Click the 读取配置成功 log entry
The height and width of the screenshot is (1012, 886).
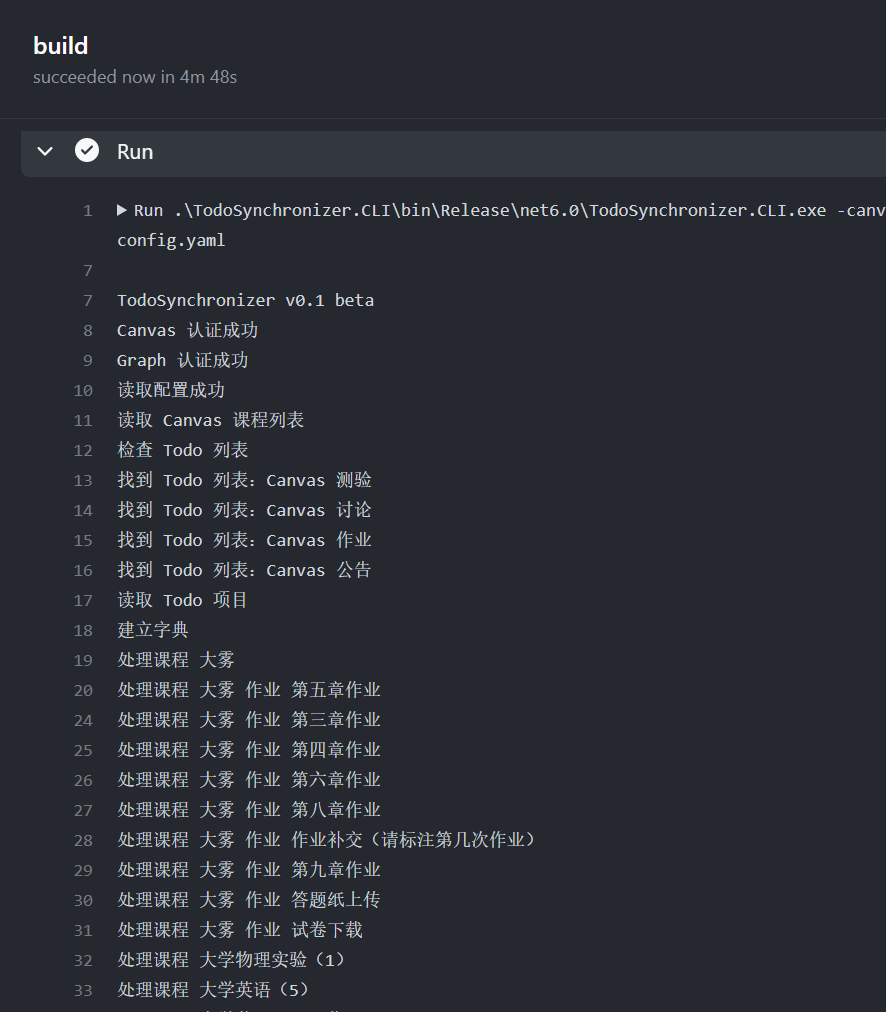[171, 390]
